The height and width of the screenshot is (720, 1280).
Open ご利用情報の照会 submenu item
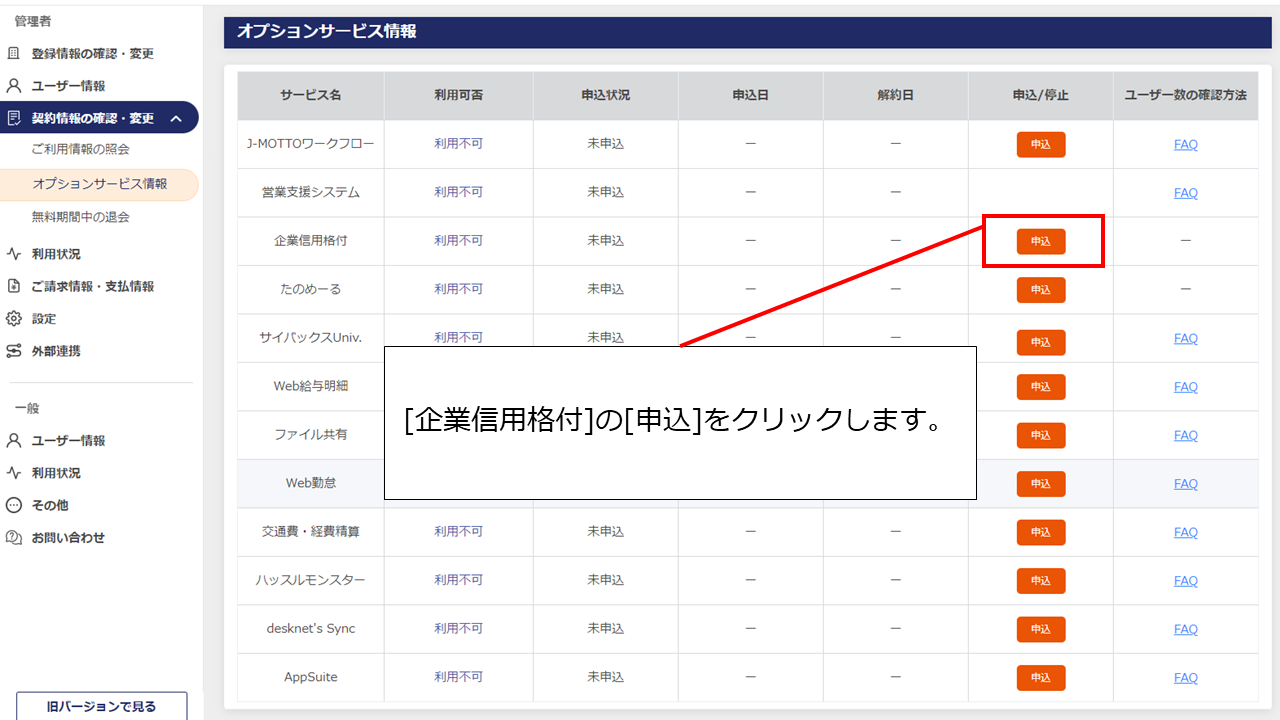80,149
